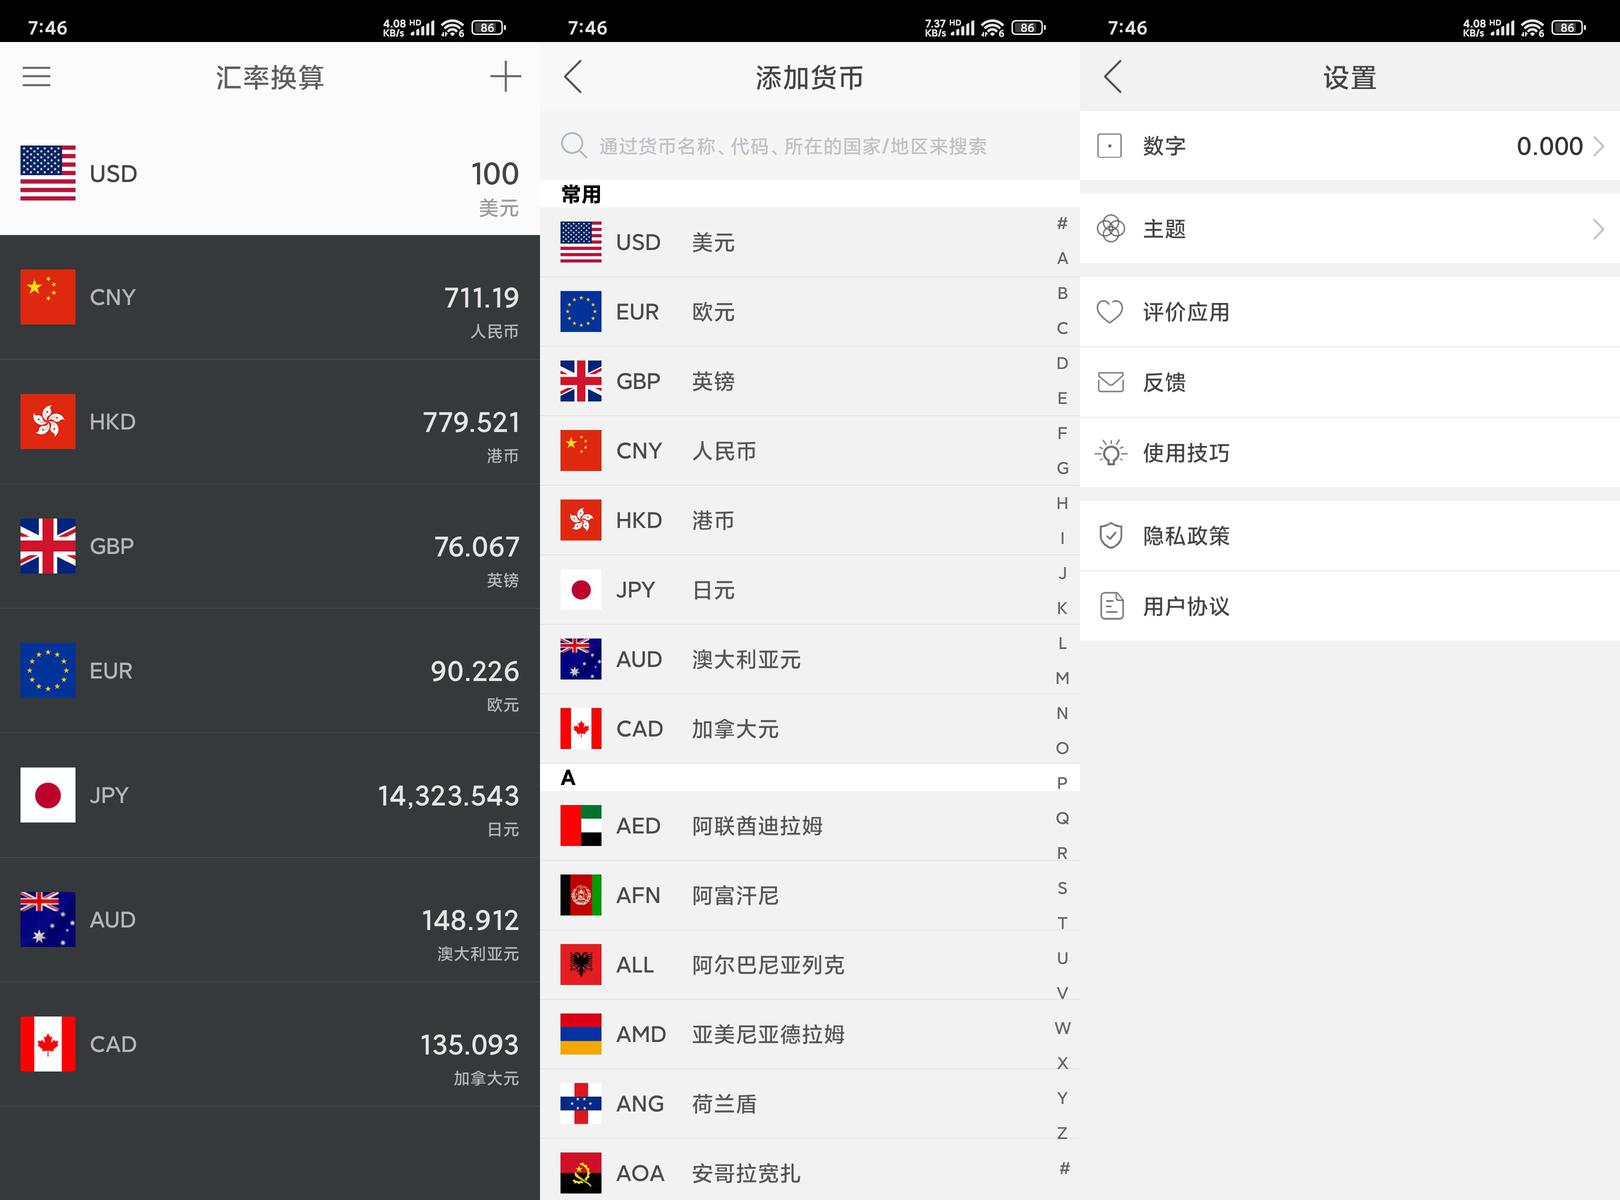The image size is (1620, 1200).
Task: Tap the plus icon to add currency
Action: pos(505,77)
